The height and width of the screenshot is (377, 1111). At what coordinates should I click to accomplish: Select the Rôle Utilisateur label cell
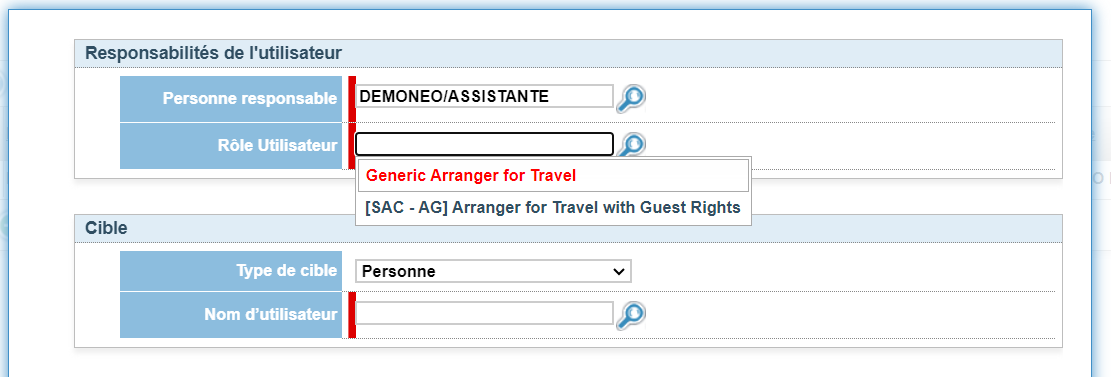pos(231,146)
